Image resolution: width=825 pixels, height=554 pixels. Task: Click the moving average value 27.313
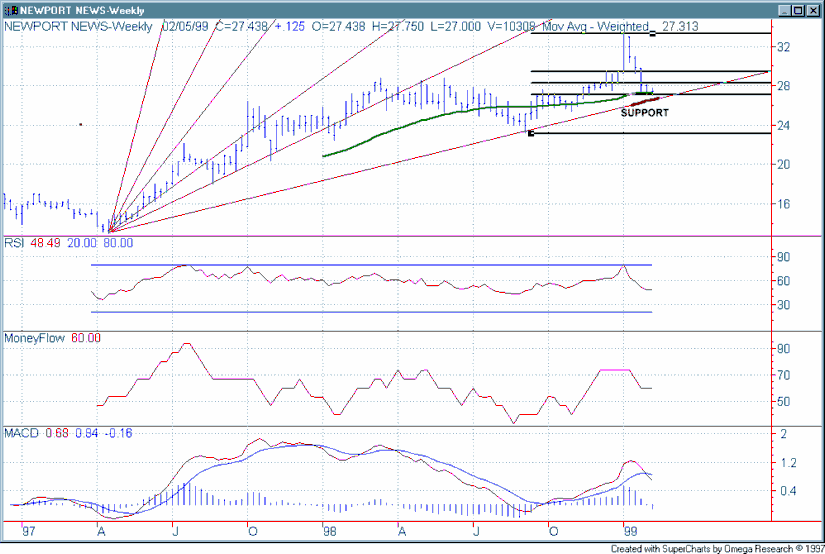point(680,26)
